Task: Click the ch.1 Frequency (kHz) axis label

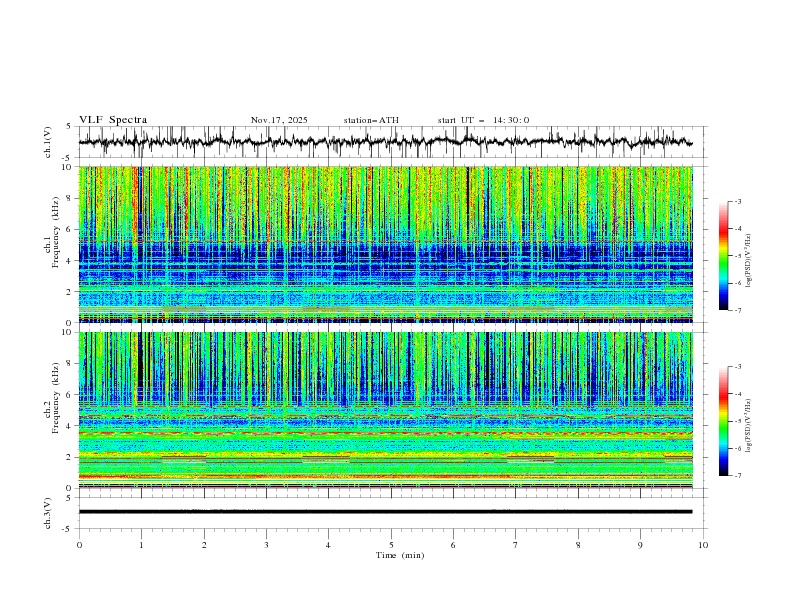Action: [53, 232]
